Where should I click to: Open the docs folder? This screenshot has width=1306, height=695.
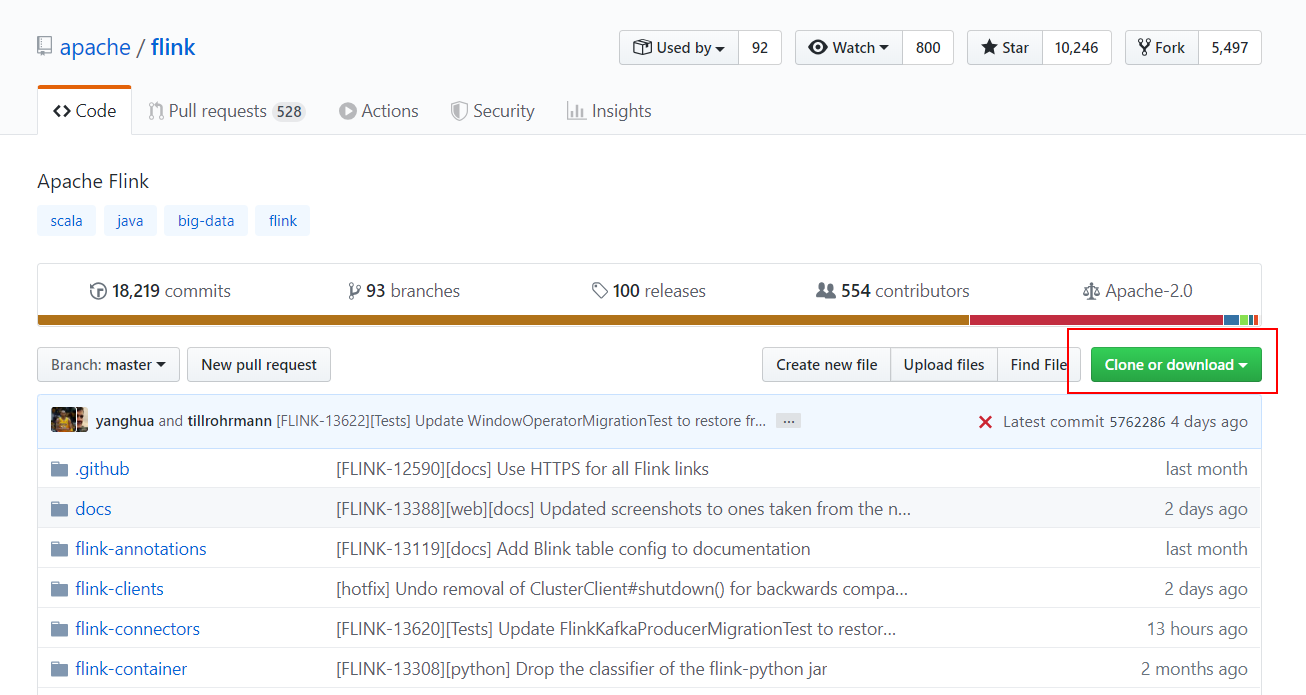[x=93, y=509]
